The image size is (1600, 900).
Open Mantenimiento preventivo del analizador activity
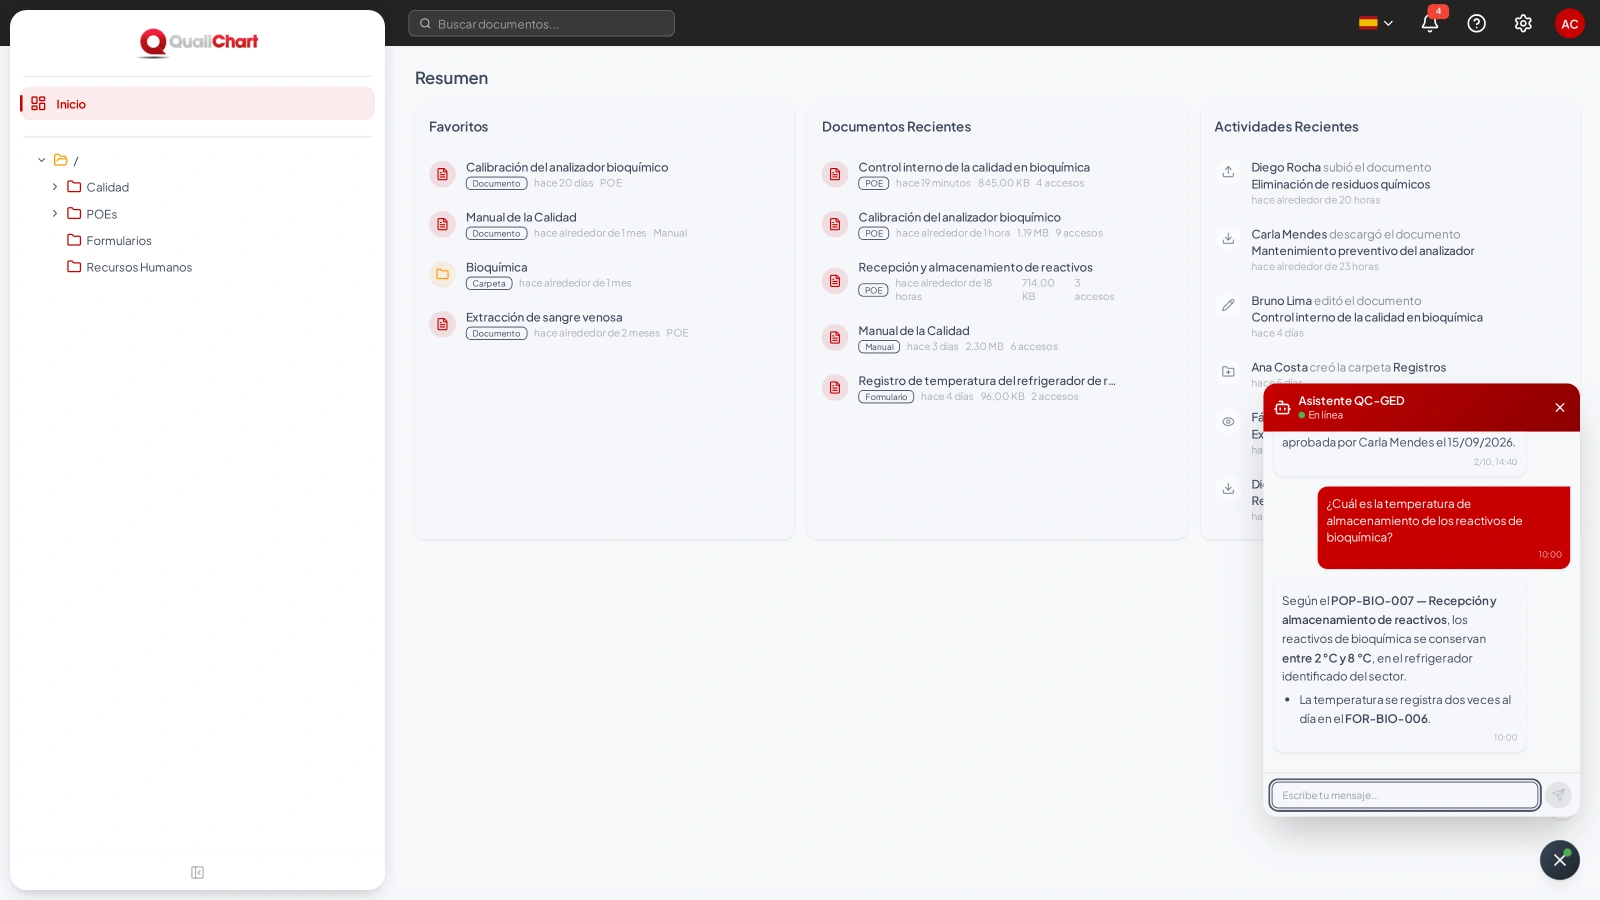point(1362,251)
